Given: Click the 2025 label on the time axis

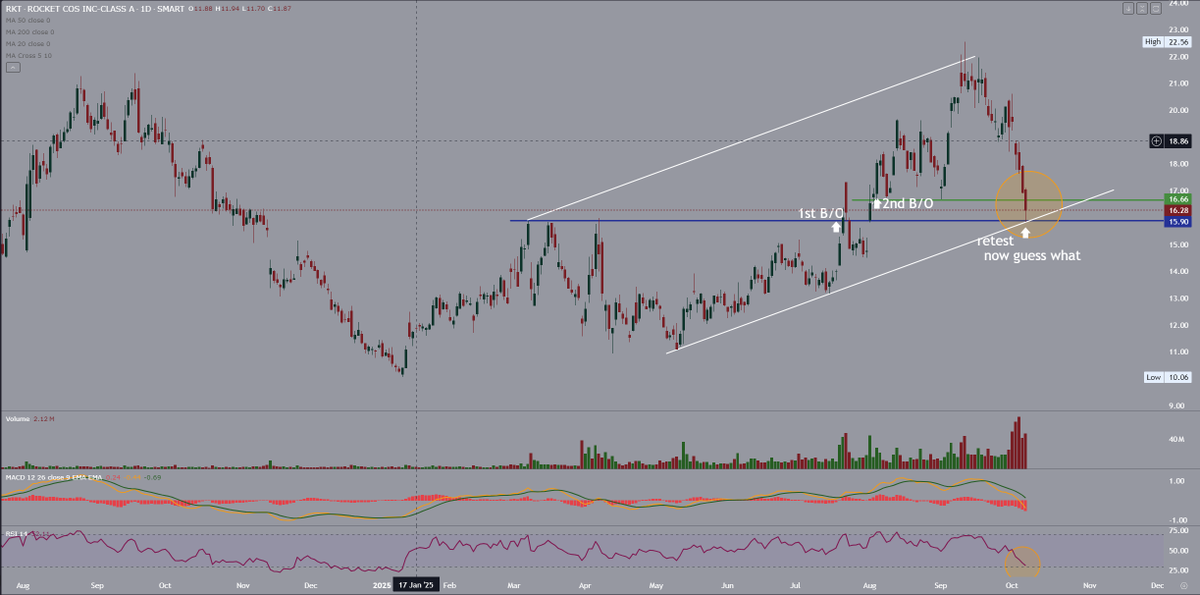Looking at the screenshot, I should 380,585.
